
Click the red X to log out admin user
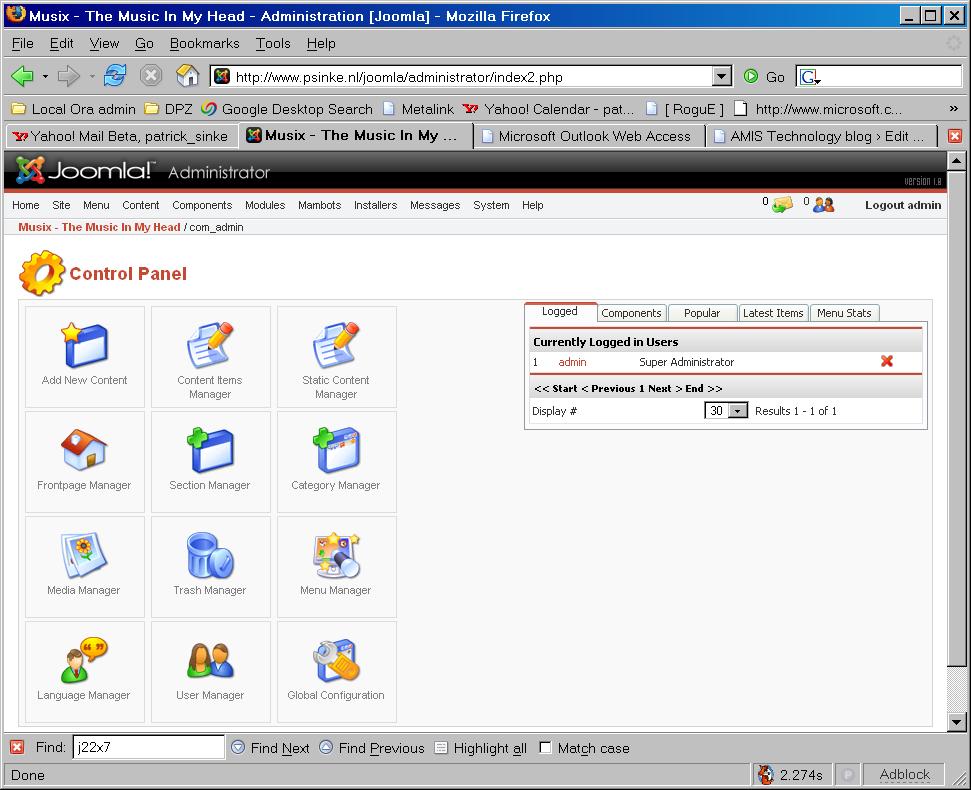pos(886,362)
